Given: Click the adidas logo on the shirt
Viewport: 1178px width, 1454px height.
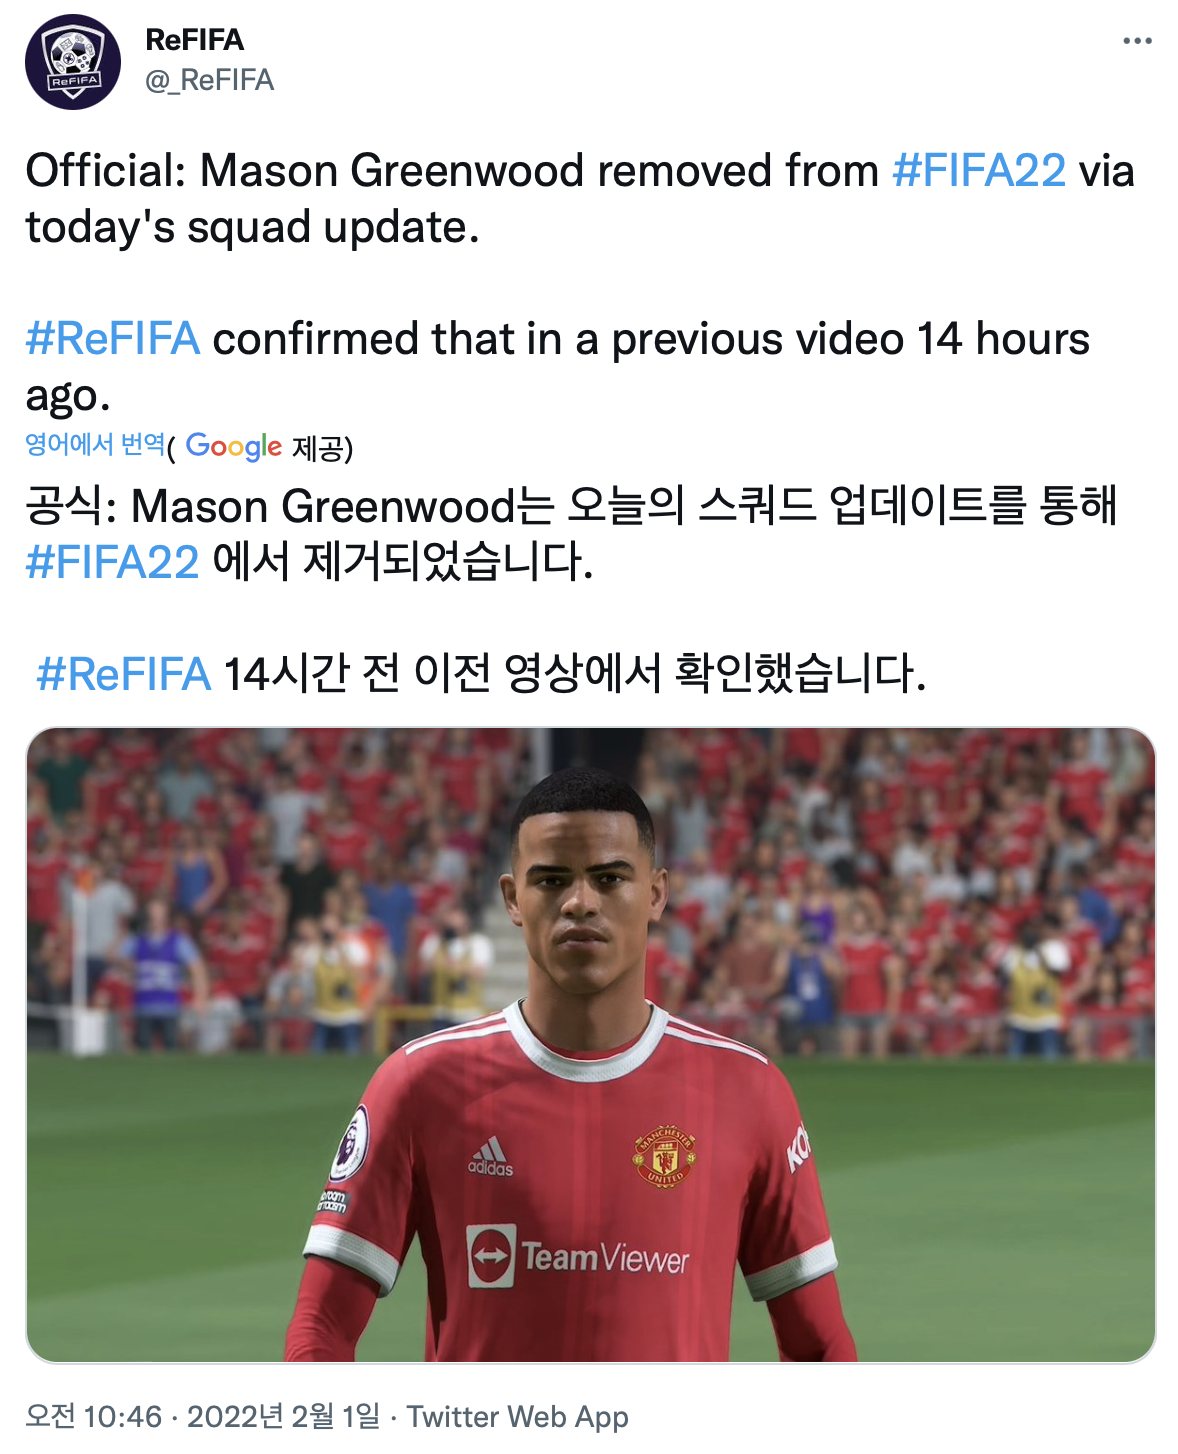Looking at the screenshot, I should [x=490, y=1157].
